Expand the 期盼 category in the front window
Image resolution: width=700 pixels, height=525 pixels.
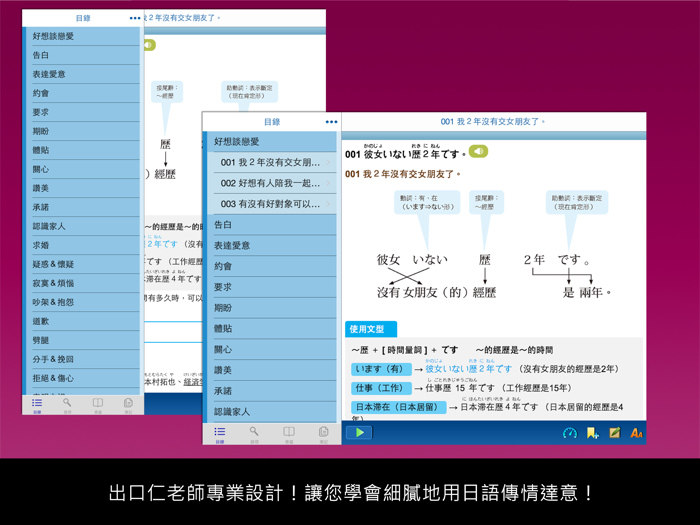[272, 308]
